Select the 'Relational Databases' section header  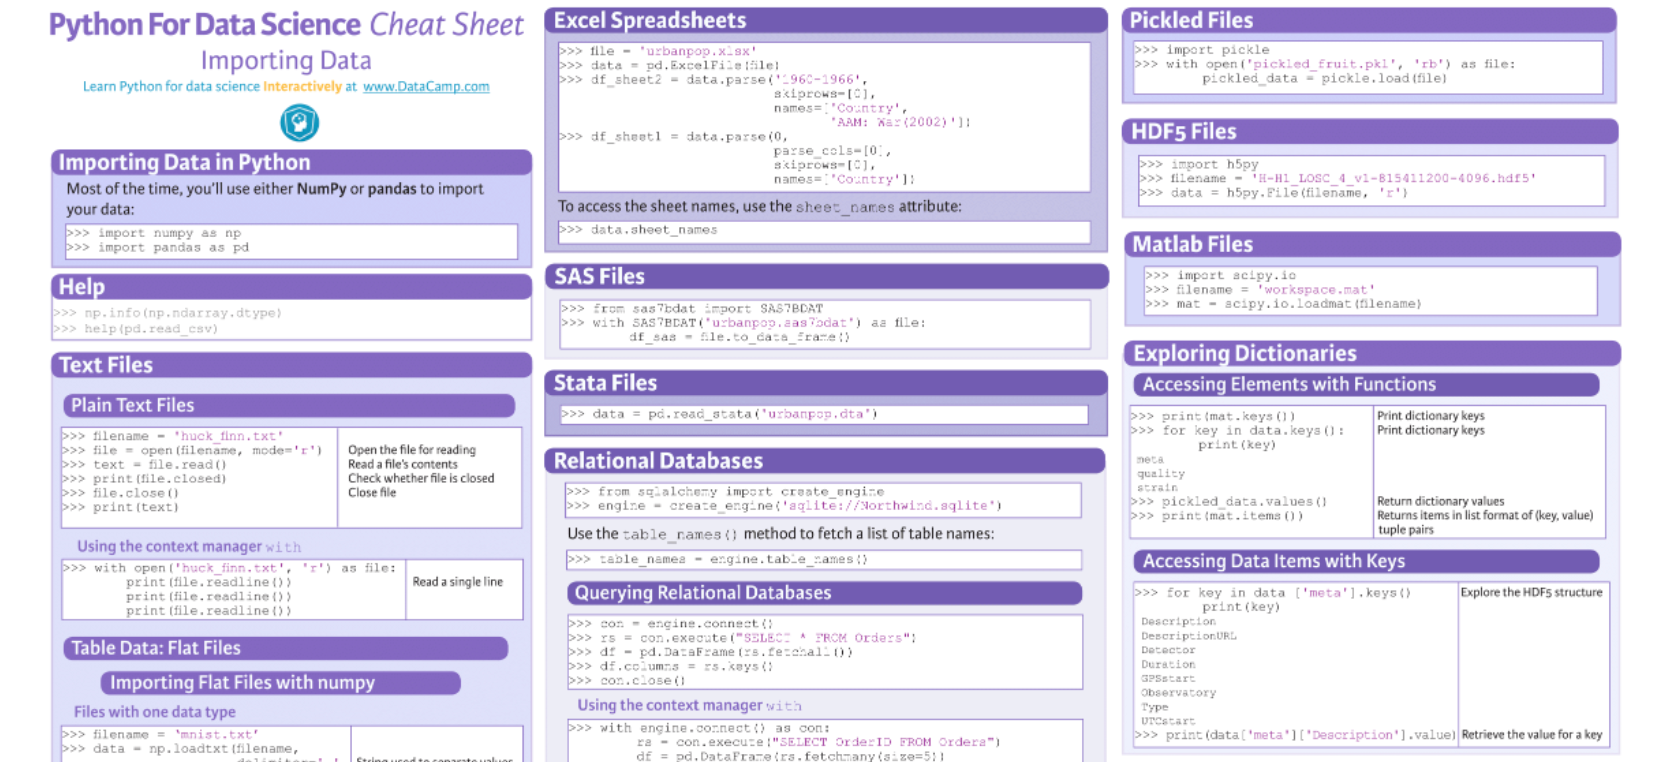click(825, 461)
